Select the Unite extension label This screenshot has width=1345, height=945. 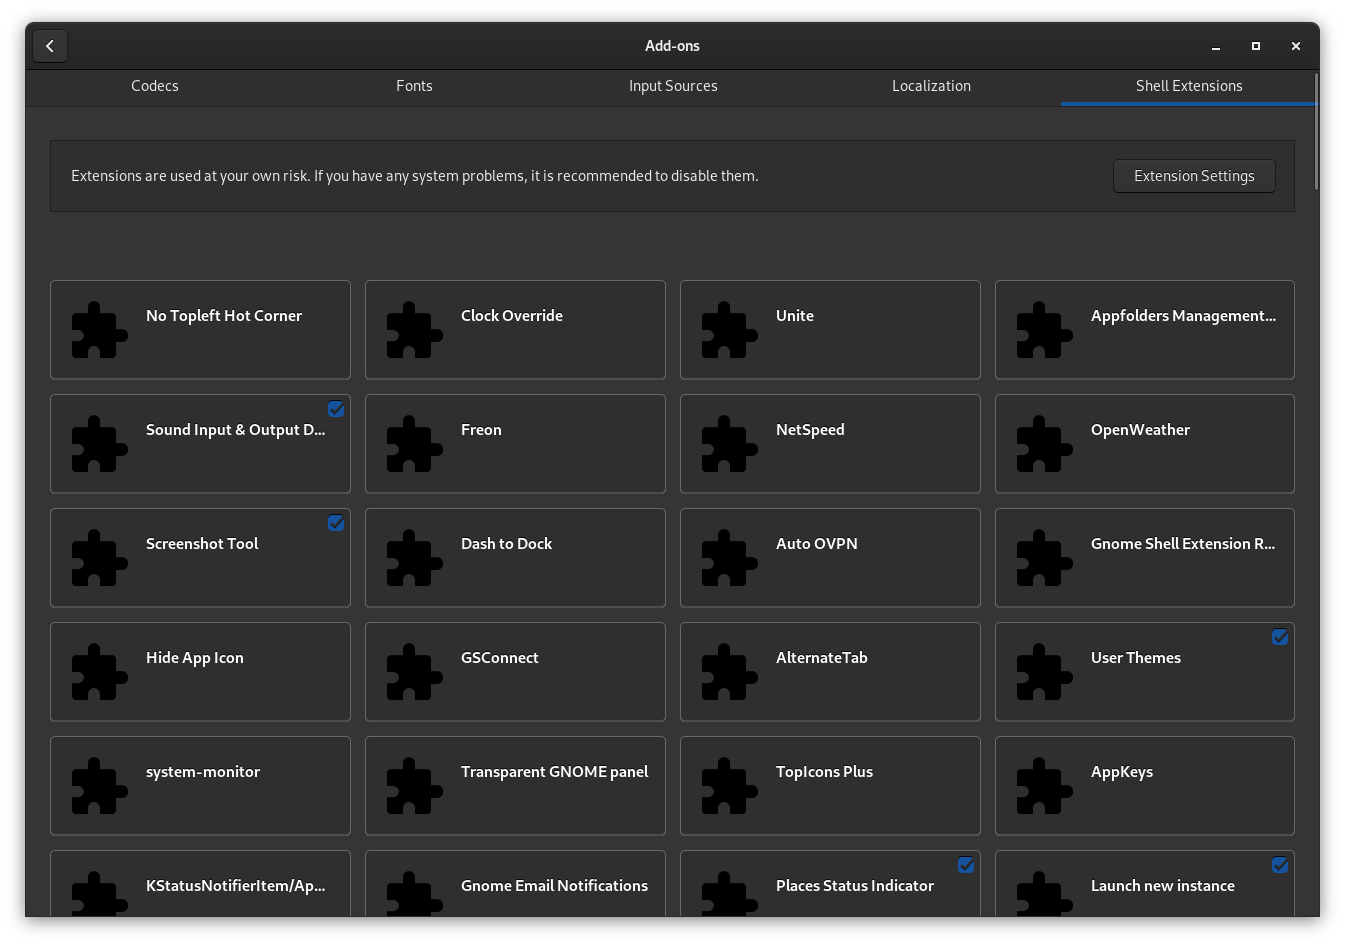pos(795,316)
